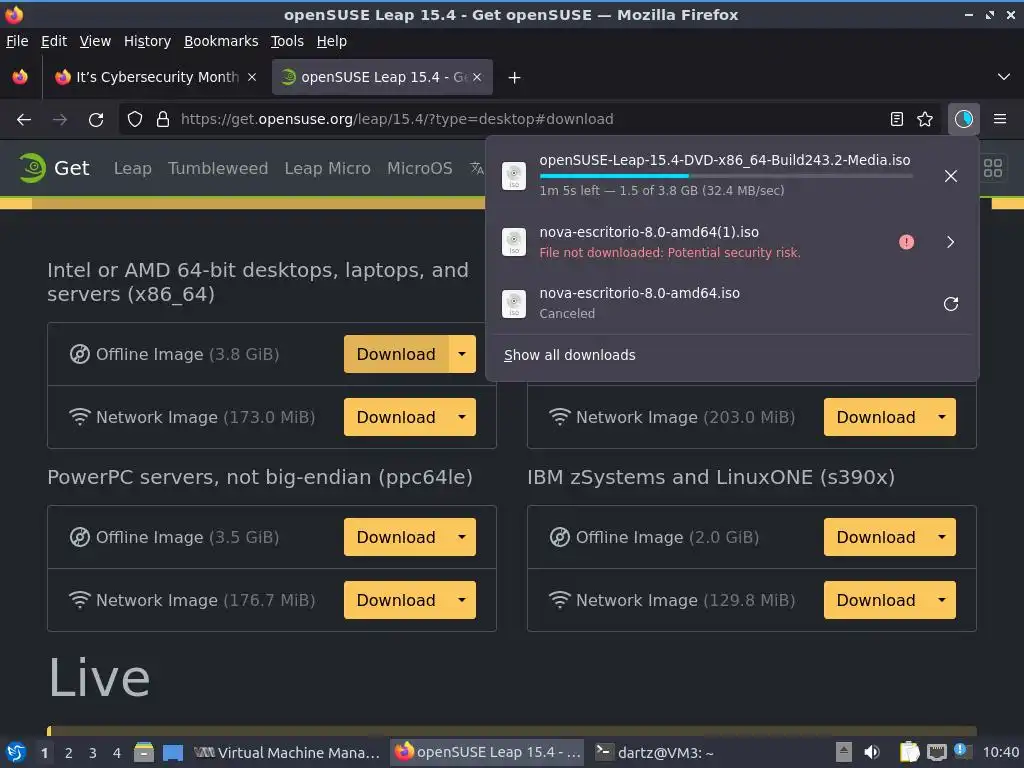Viewport: 1024px width, 768px height.
Task: Expand dropdown for 173.0 MiB Network Image
Action: [462, 417]
